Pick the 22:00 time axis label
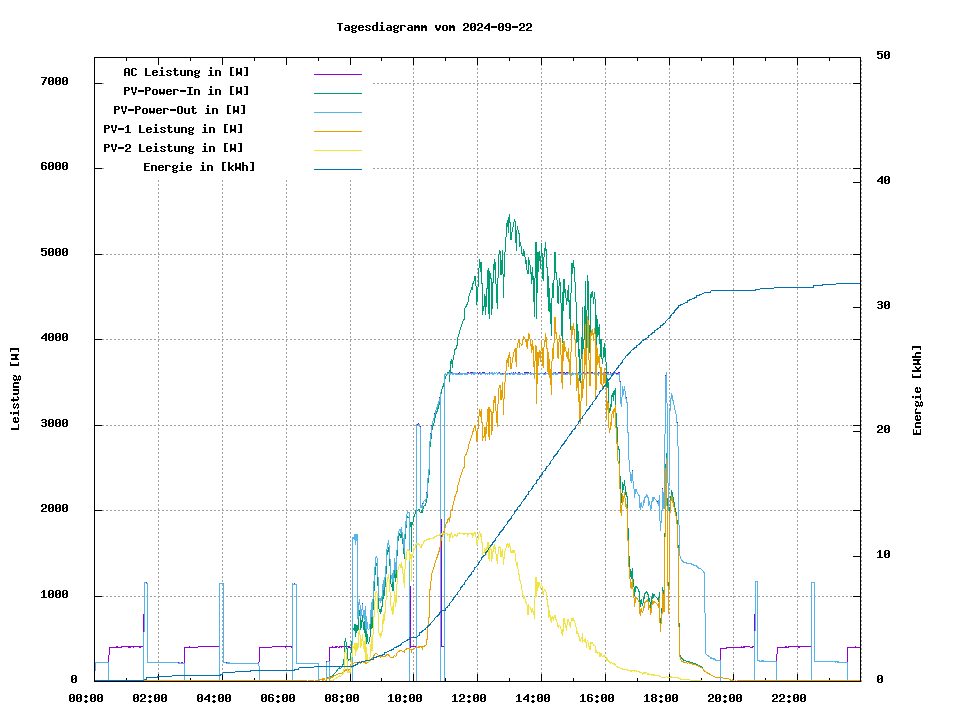 pos(789,698)
